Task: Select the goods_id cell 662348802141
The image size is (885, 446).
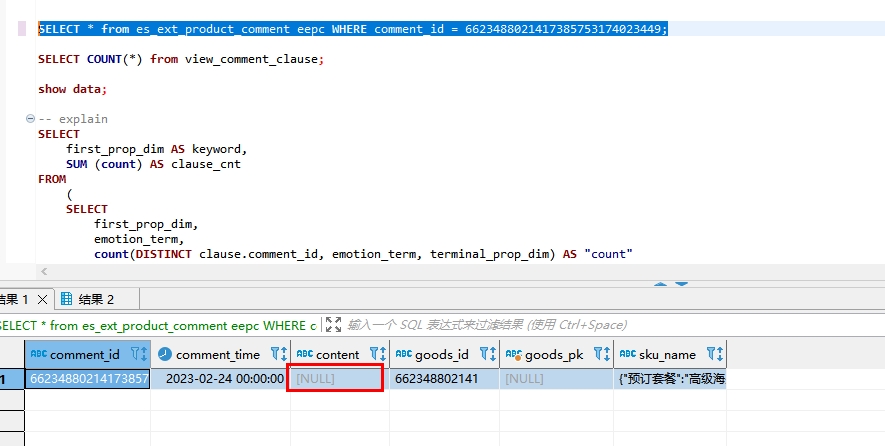Action: click(x=444, y=379)
